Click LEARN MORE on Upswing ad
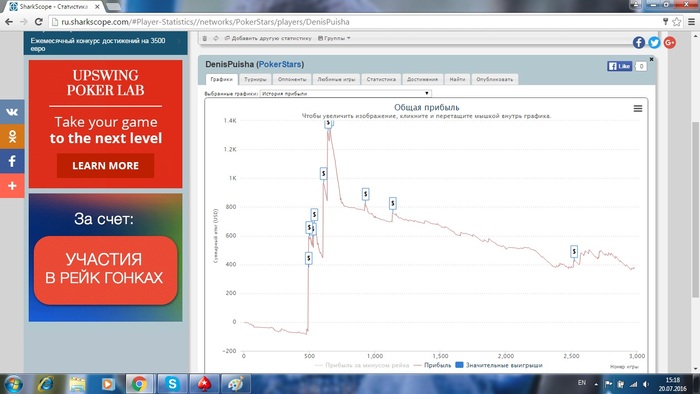Image resolution: width=700 pixels, height=394 pixels. pos(105,166)
